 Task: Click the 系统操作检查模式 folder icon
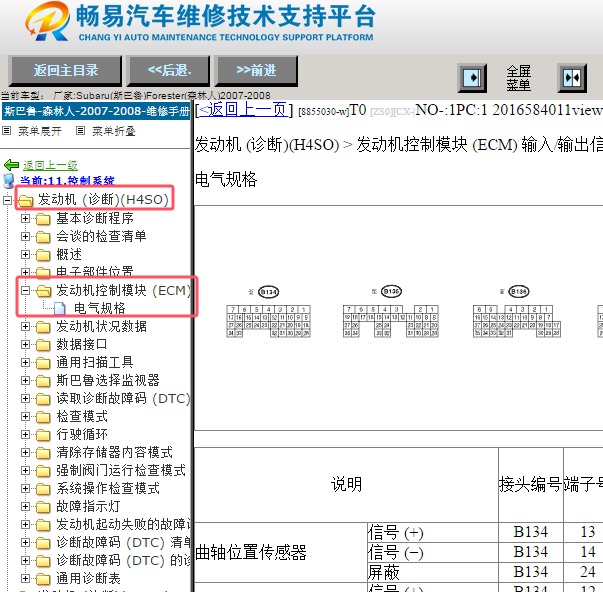coord(43,489)
